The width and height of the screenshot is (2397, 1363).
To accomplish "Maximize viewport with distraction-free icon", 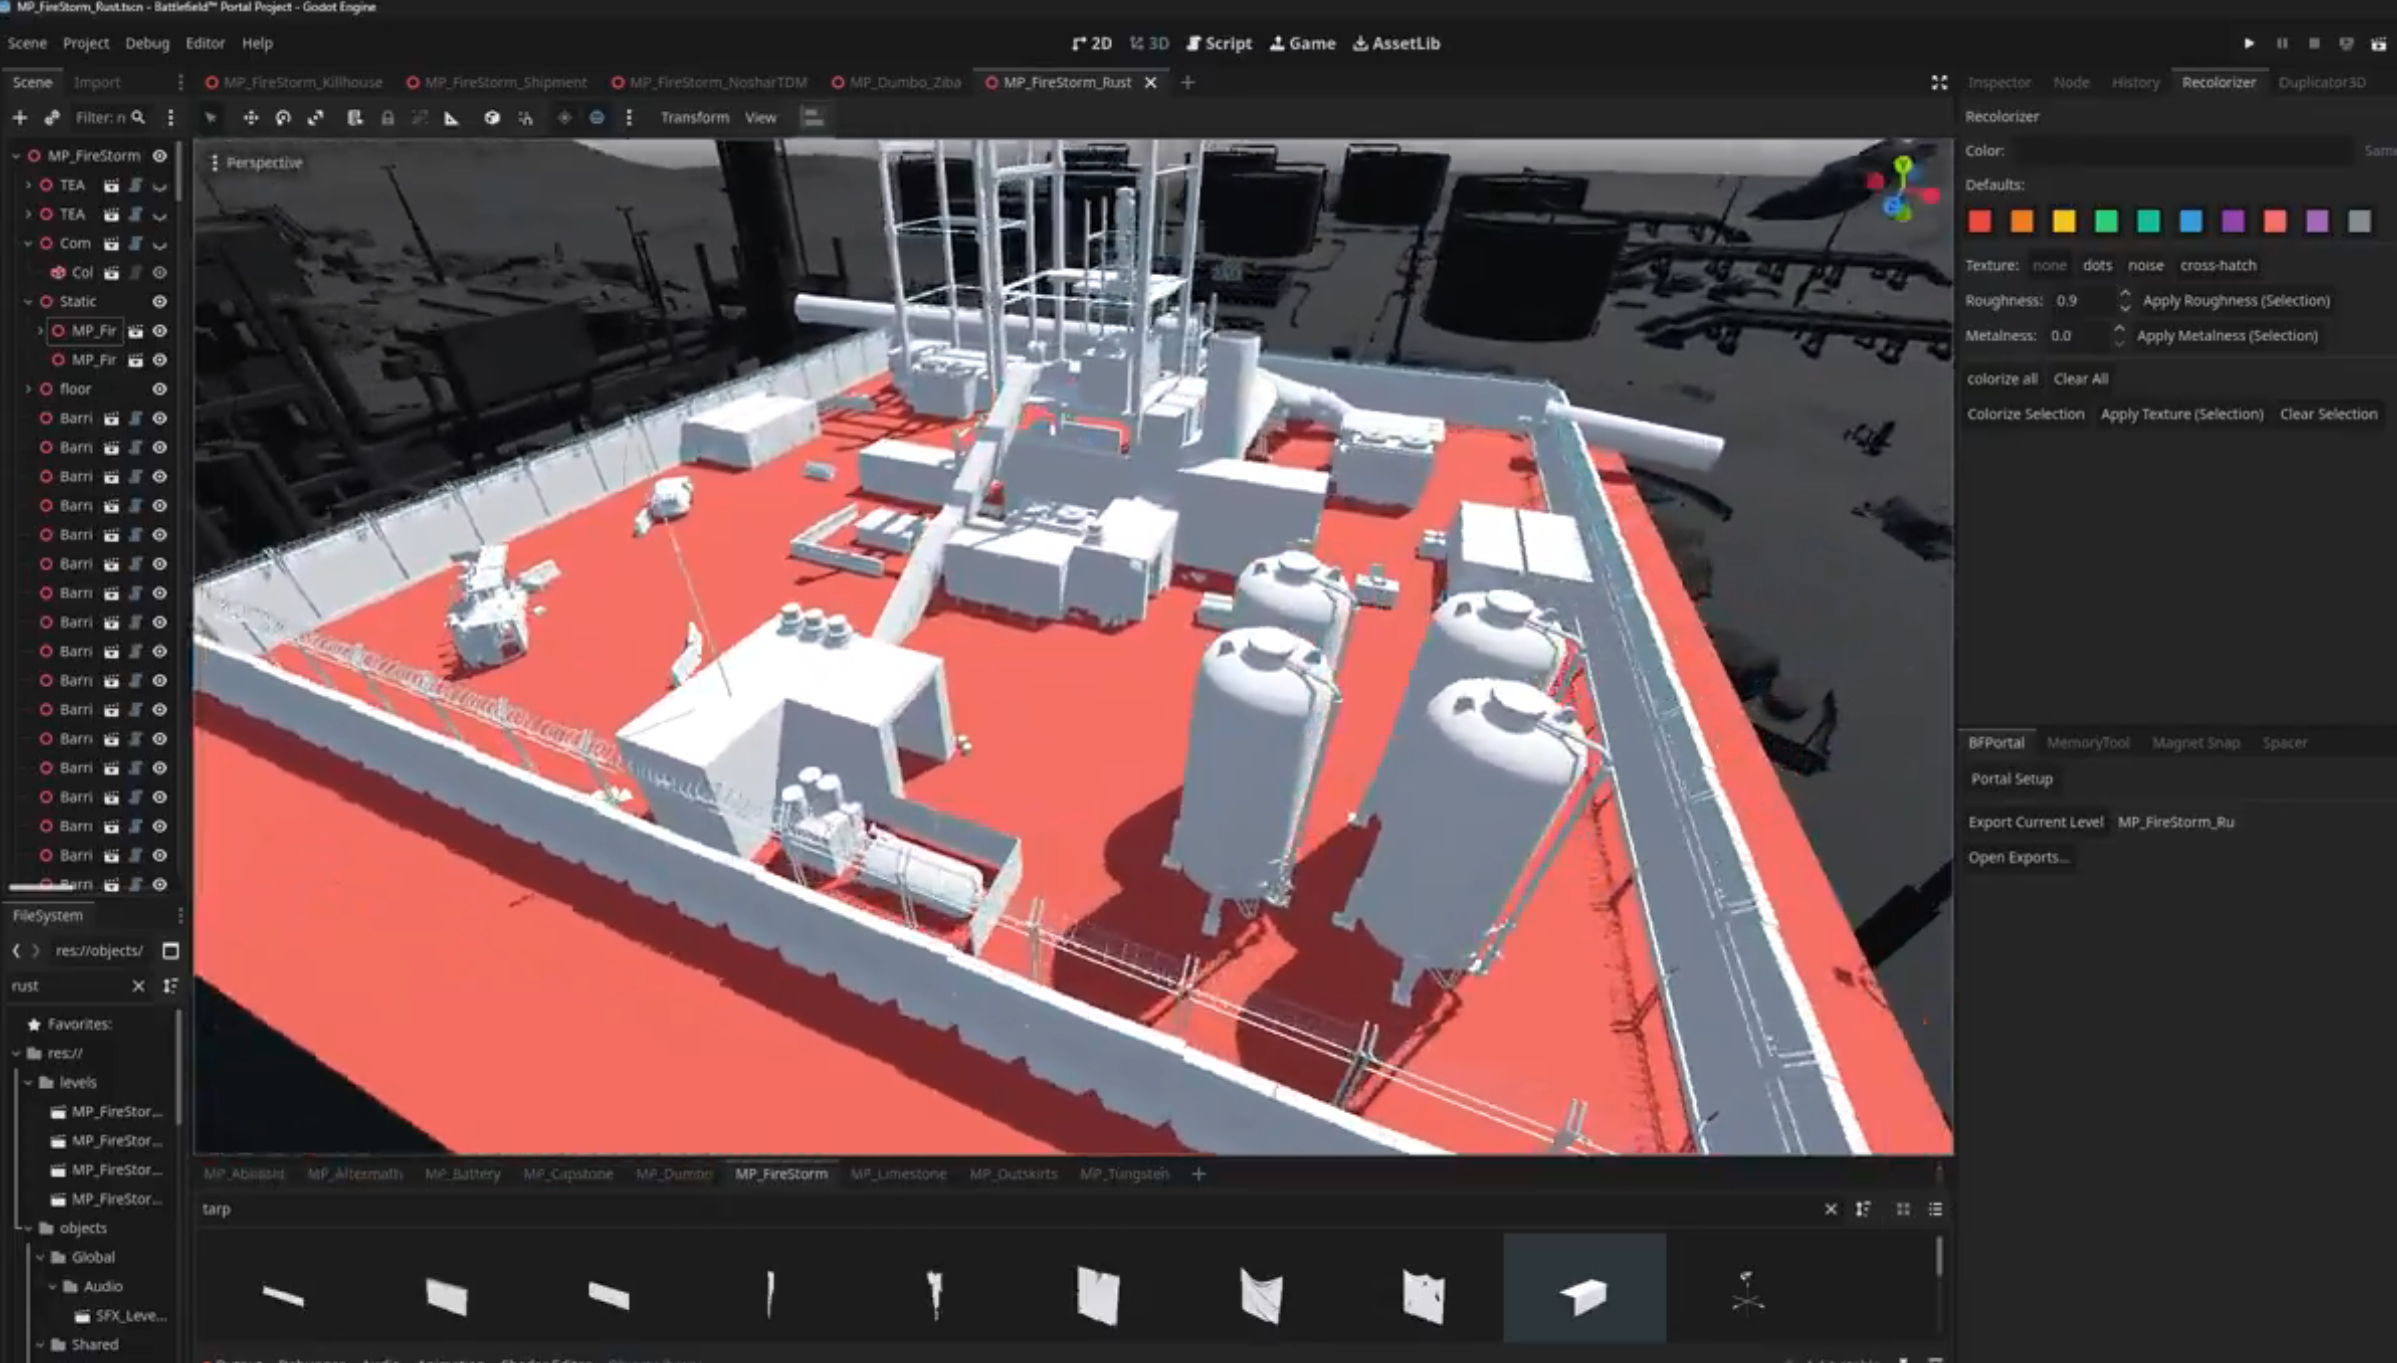I will tap(1939, 83).
